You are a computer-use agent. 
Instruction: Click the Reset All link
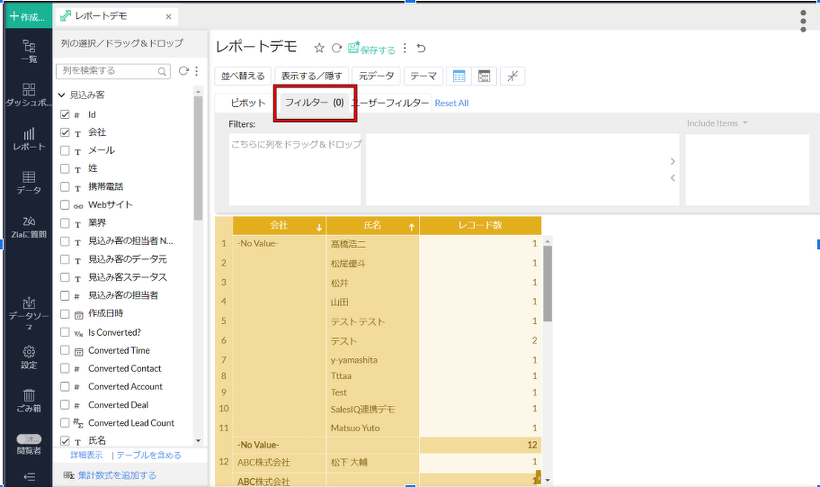tap(451, 103)
